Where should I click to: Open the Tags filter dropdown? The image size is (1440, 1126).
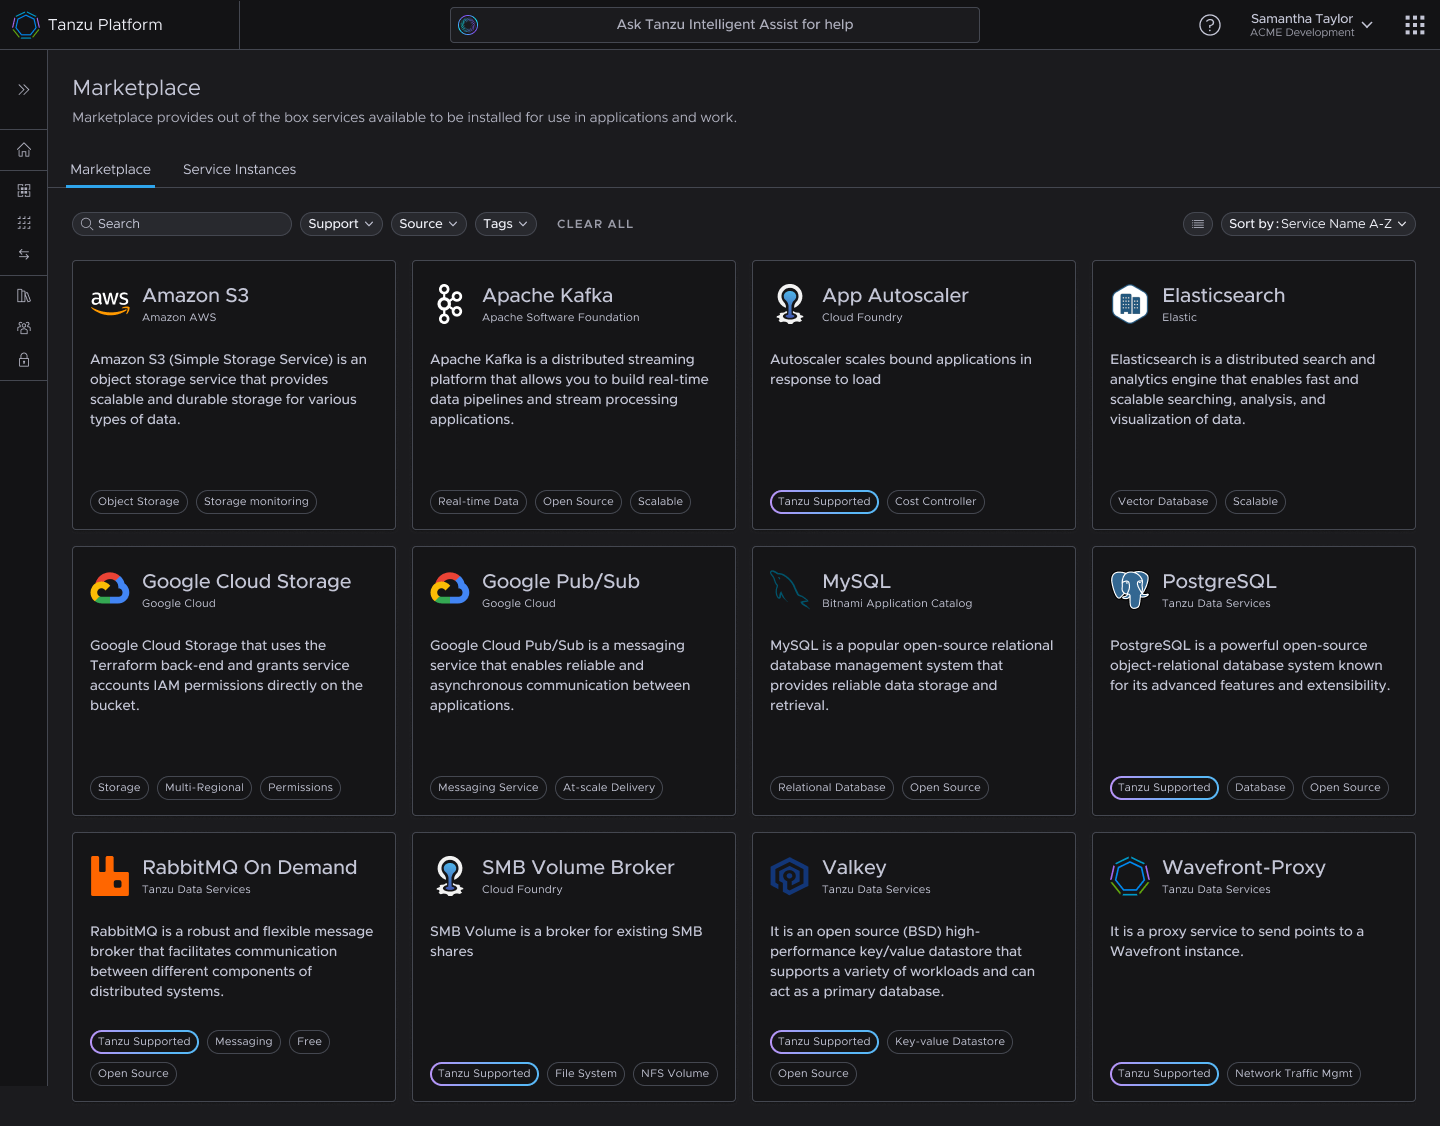(x=506, y=224)
